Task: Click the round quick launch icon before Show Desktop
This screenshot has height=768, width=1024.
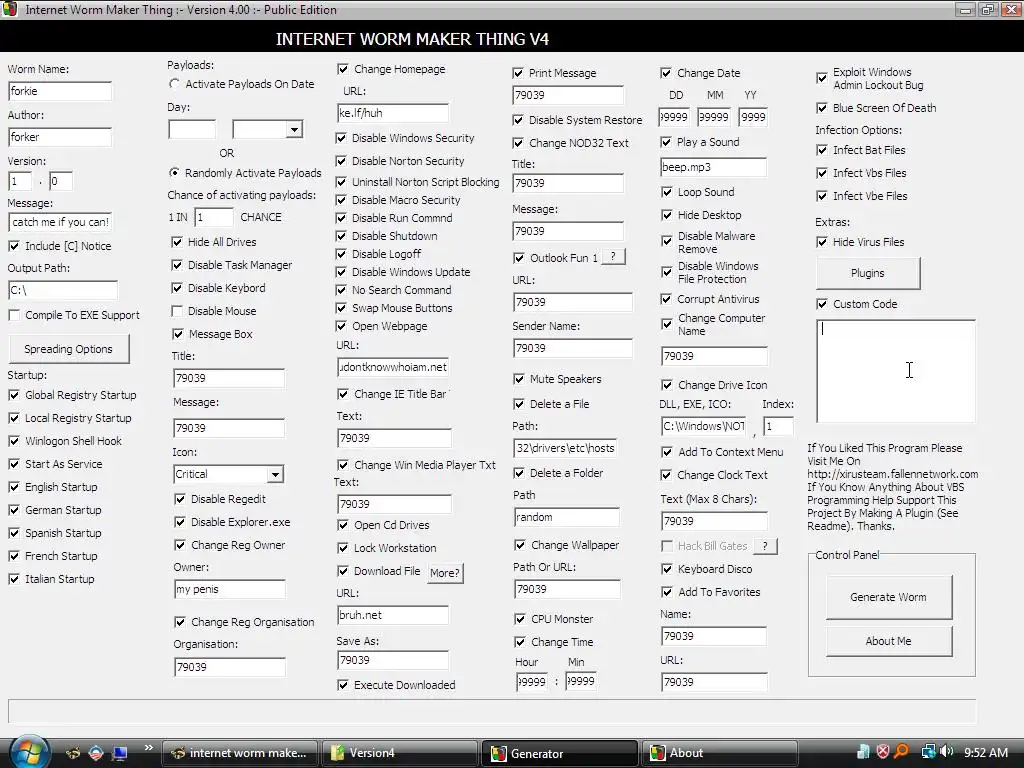Action: [96, 753]
